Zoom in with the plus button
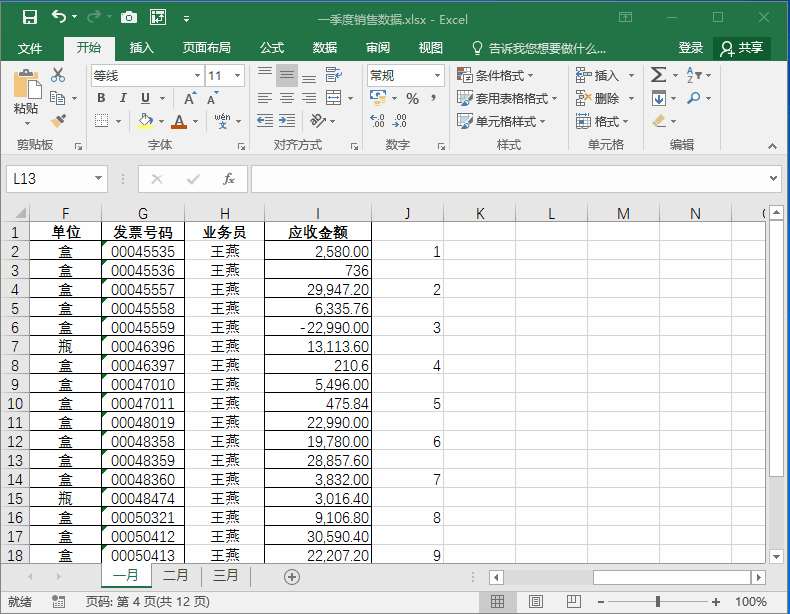The image size is (790, 614). pyautogui.click(x=716, y=601)
